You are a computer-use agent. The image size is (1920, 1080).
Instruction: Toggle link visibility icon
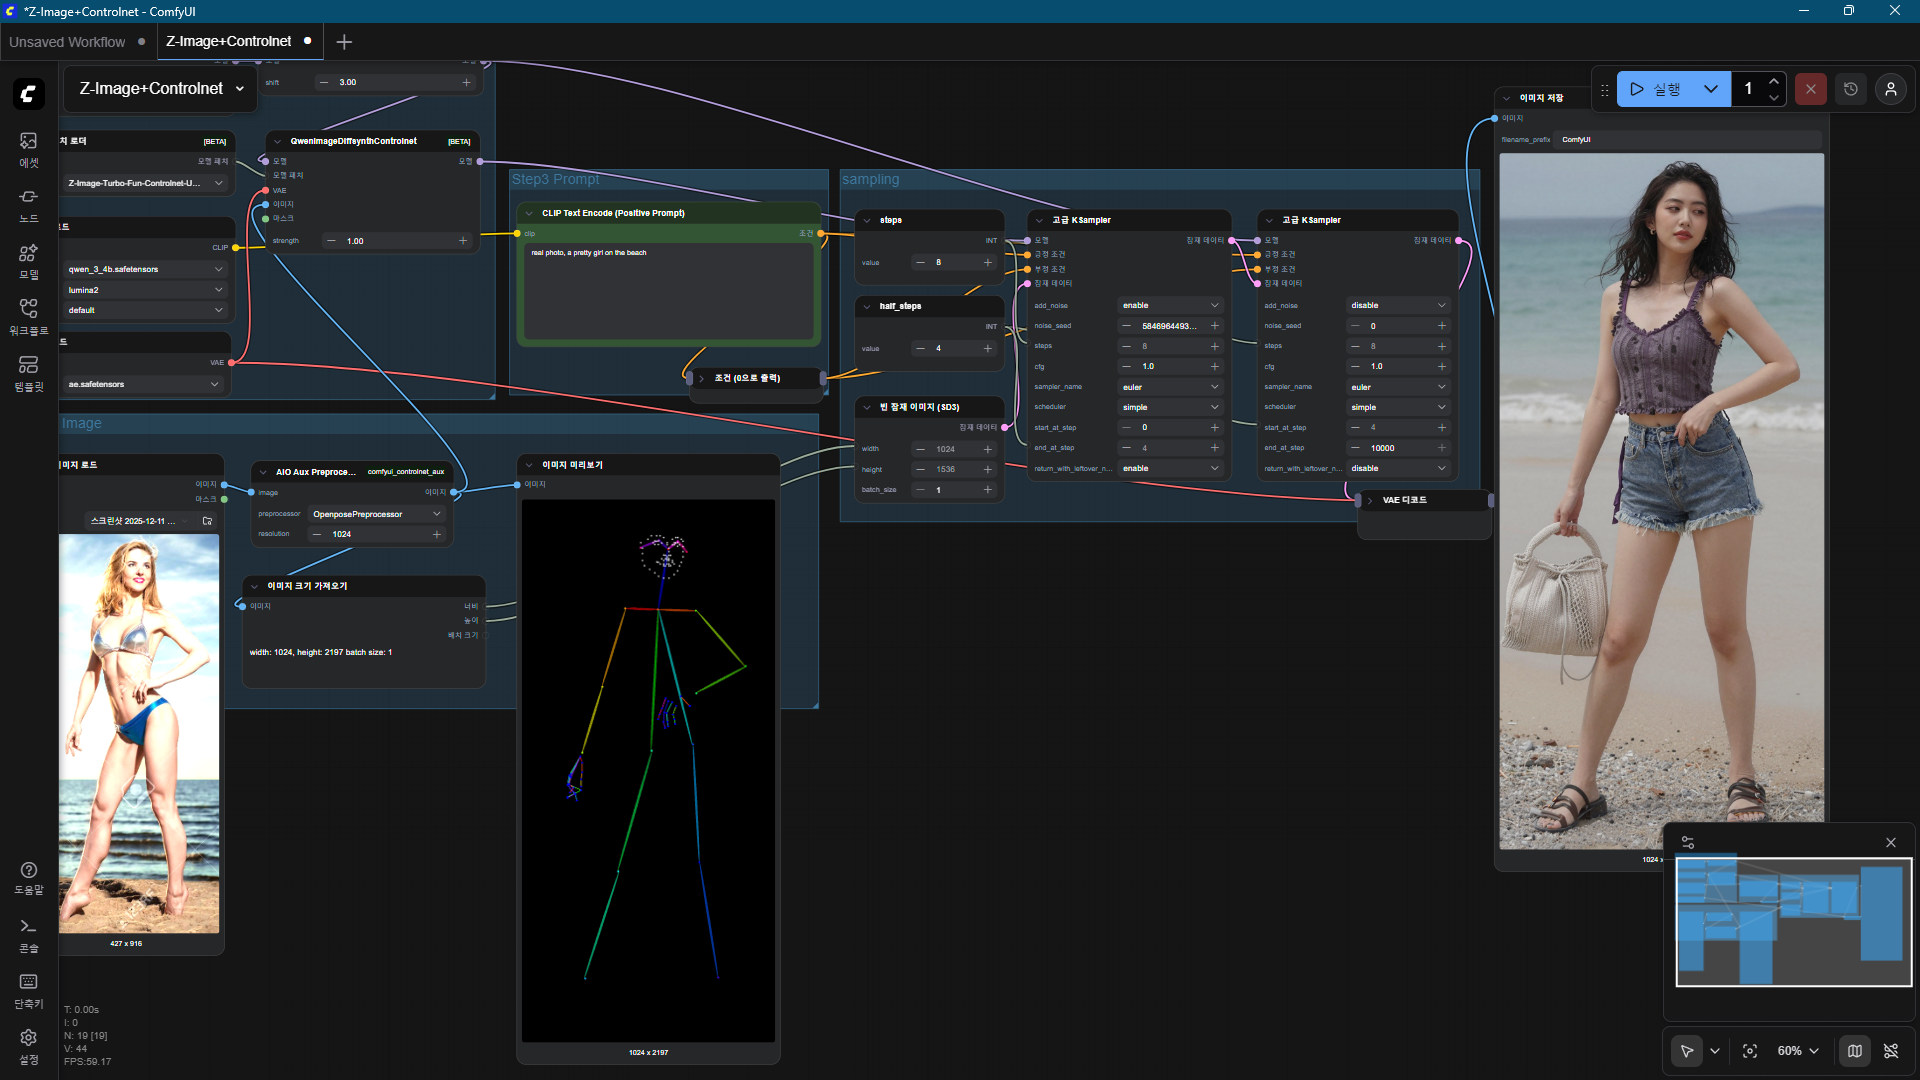point(1891,1051)
